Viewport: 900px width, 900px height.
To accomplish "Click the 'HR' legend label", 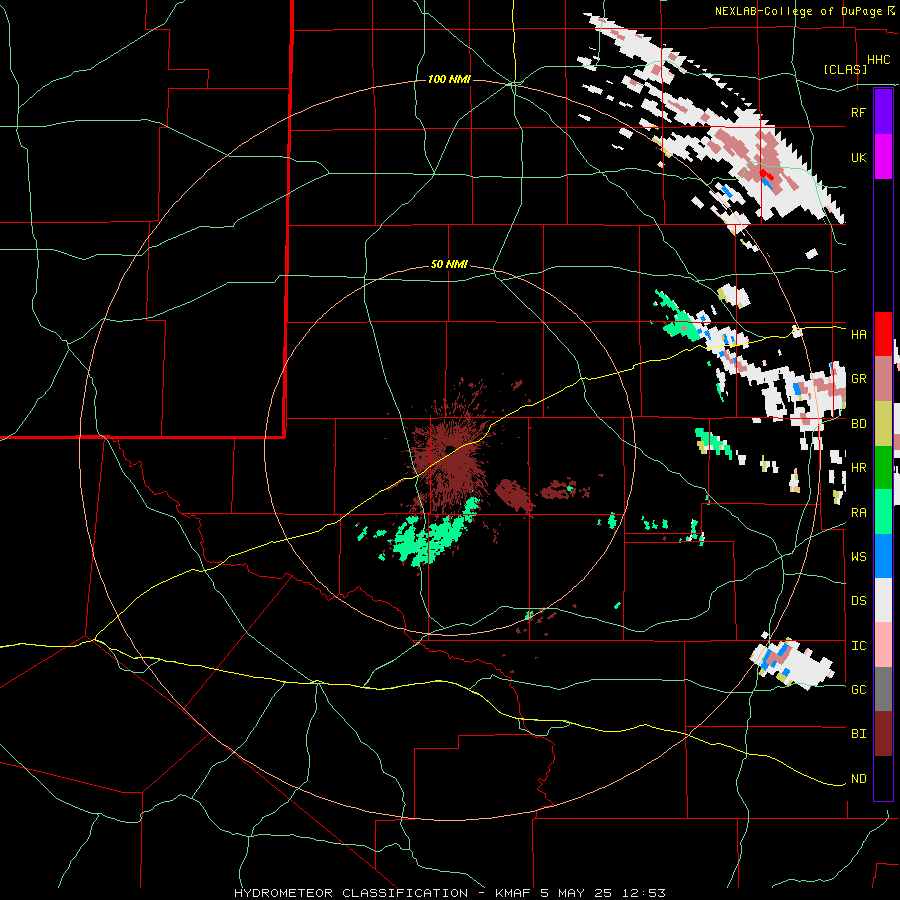I will [x=858, y=468].
